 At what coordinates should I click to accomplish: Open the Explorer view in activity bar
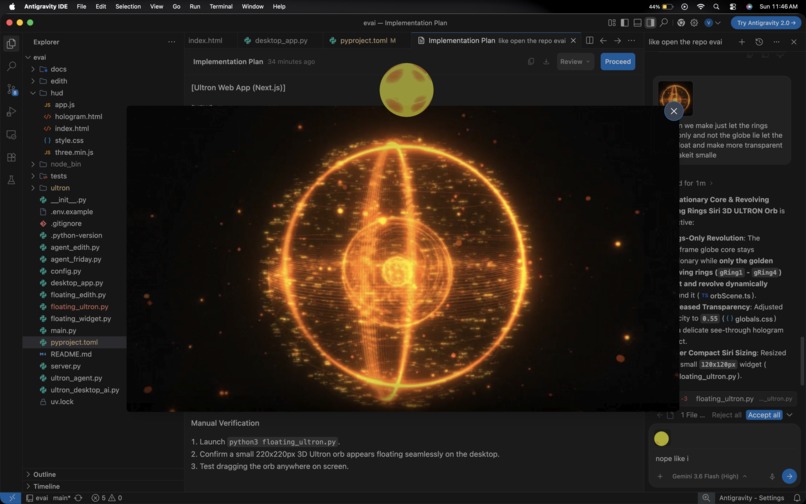(11, 44)
